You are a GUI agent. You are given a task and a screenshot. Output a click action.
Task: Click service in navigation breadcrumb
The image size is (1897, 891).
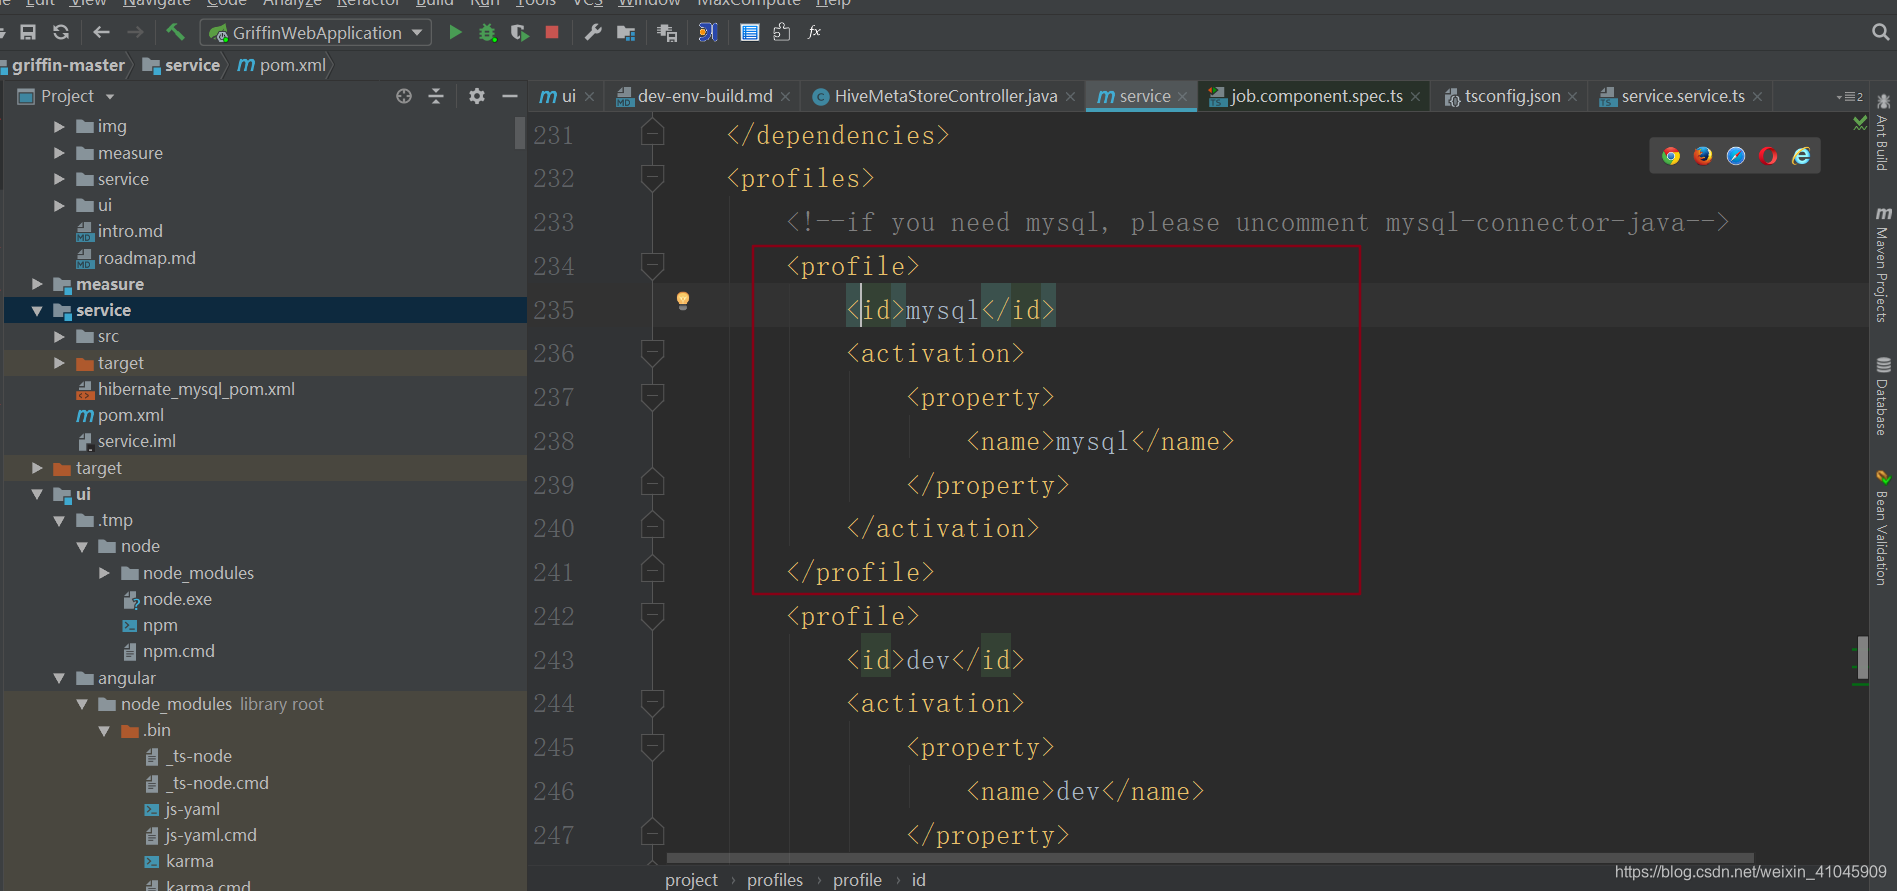192,65
